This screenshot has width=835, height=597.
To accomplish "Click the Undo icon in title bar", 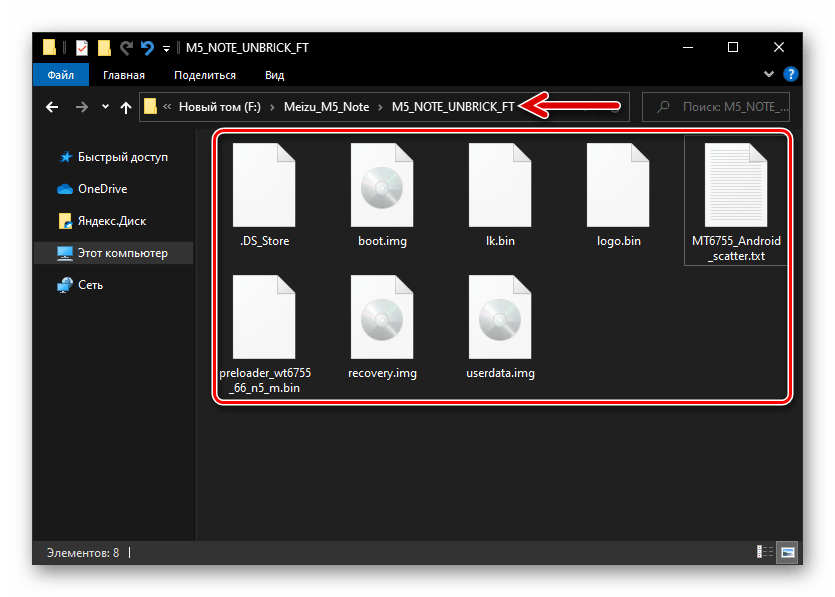I will 147,48.
